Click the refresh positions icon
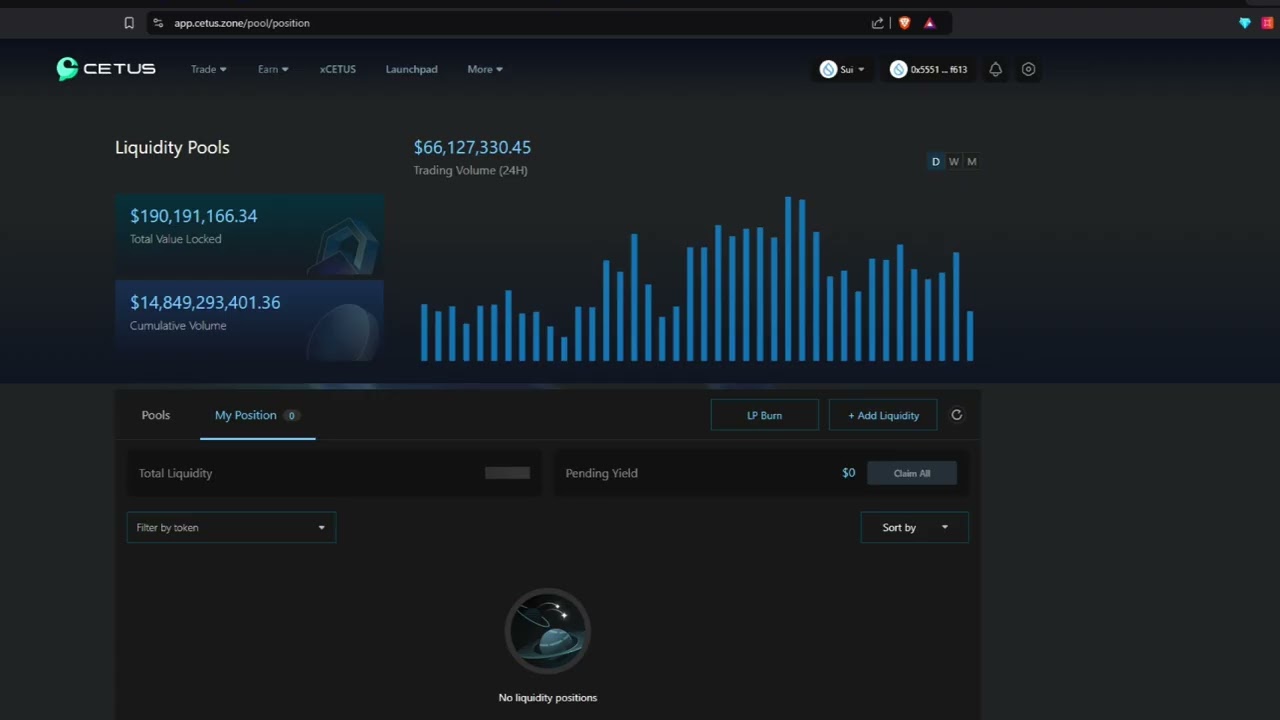This screenshot has height=720, width=1280. [956, 415]
